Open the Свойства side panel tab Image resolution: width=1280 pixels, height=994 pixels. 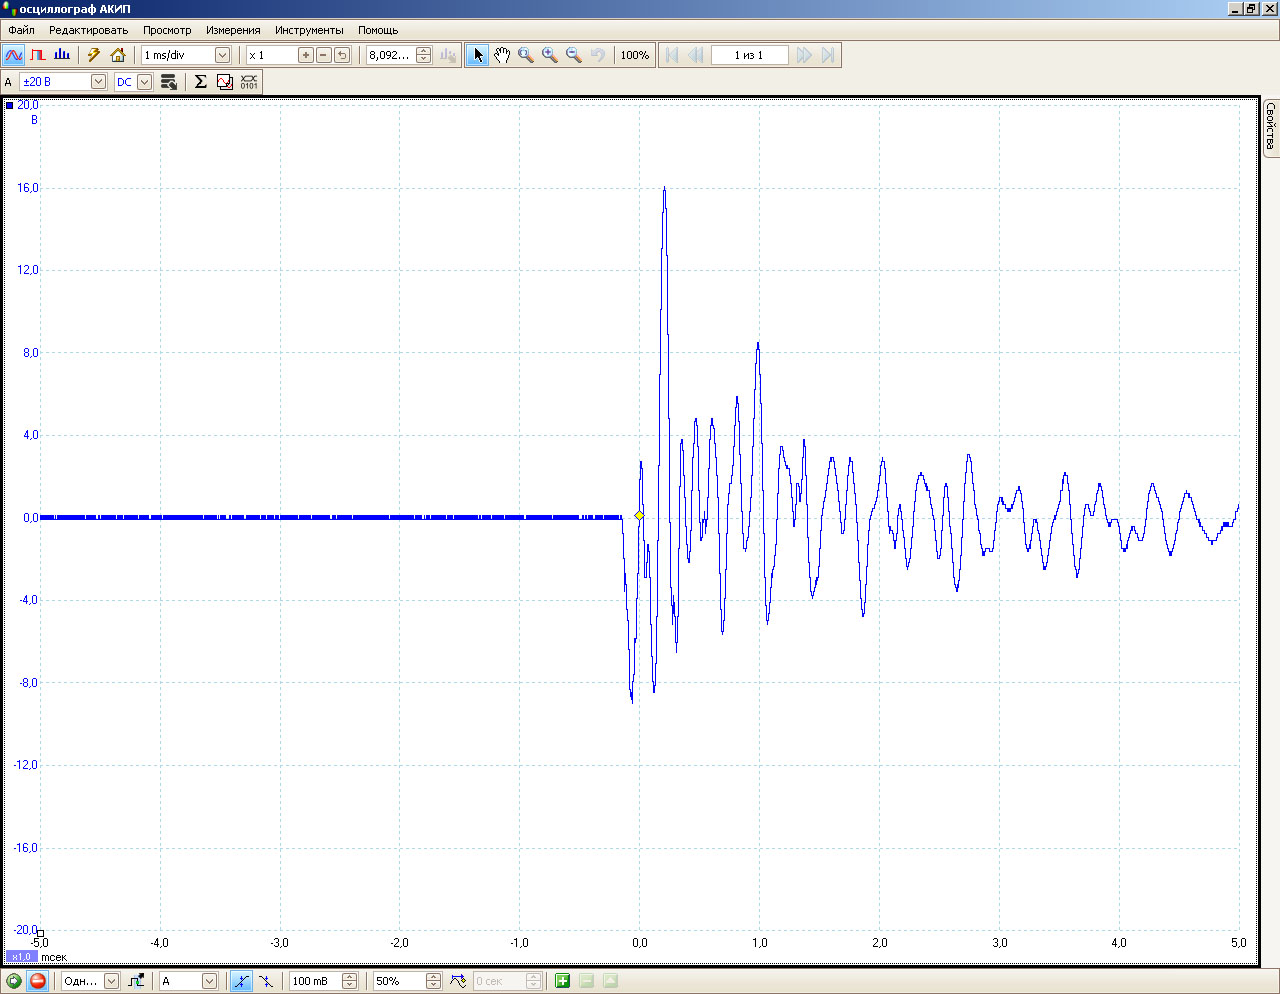pos(1270,126)
